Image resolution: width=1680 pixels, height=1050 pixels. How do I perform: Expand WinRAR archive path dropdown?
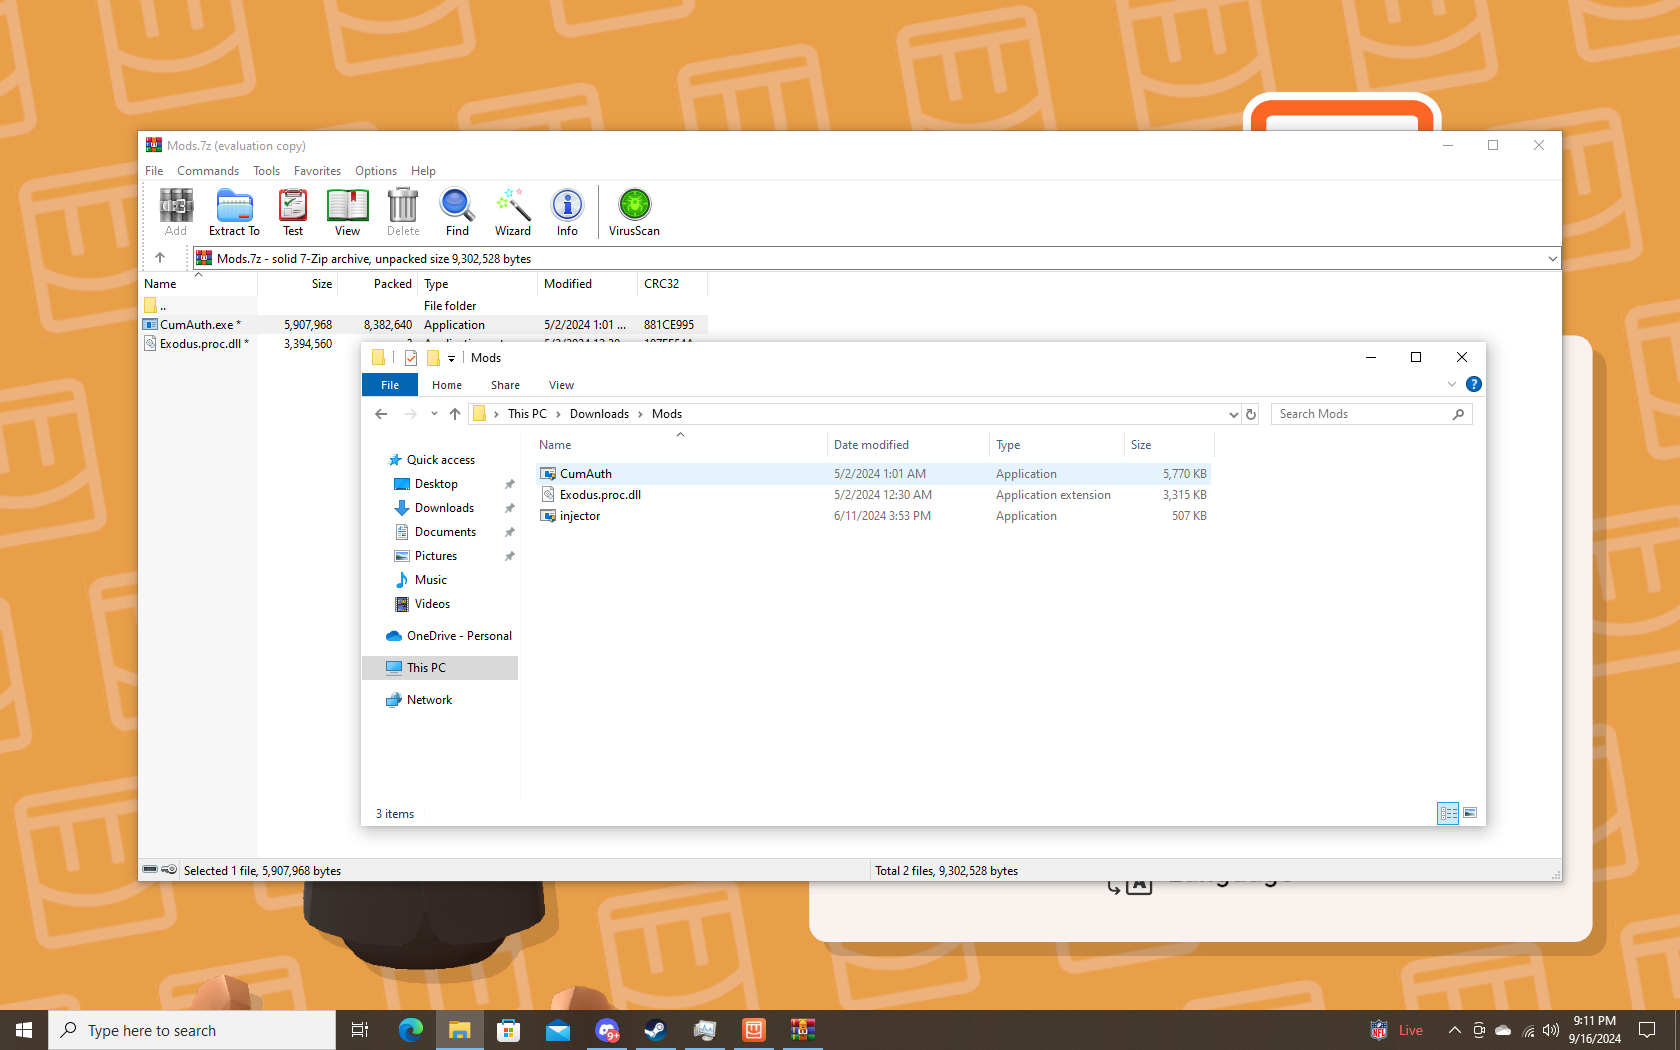click(1552, 259)
